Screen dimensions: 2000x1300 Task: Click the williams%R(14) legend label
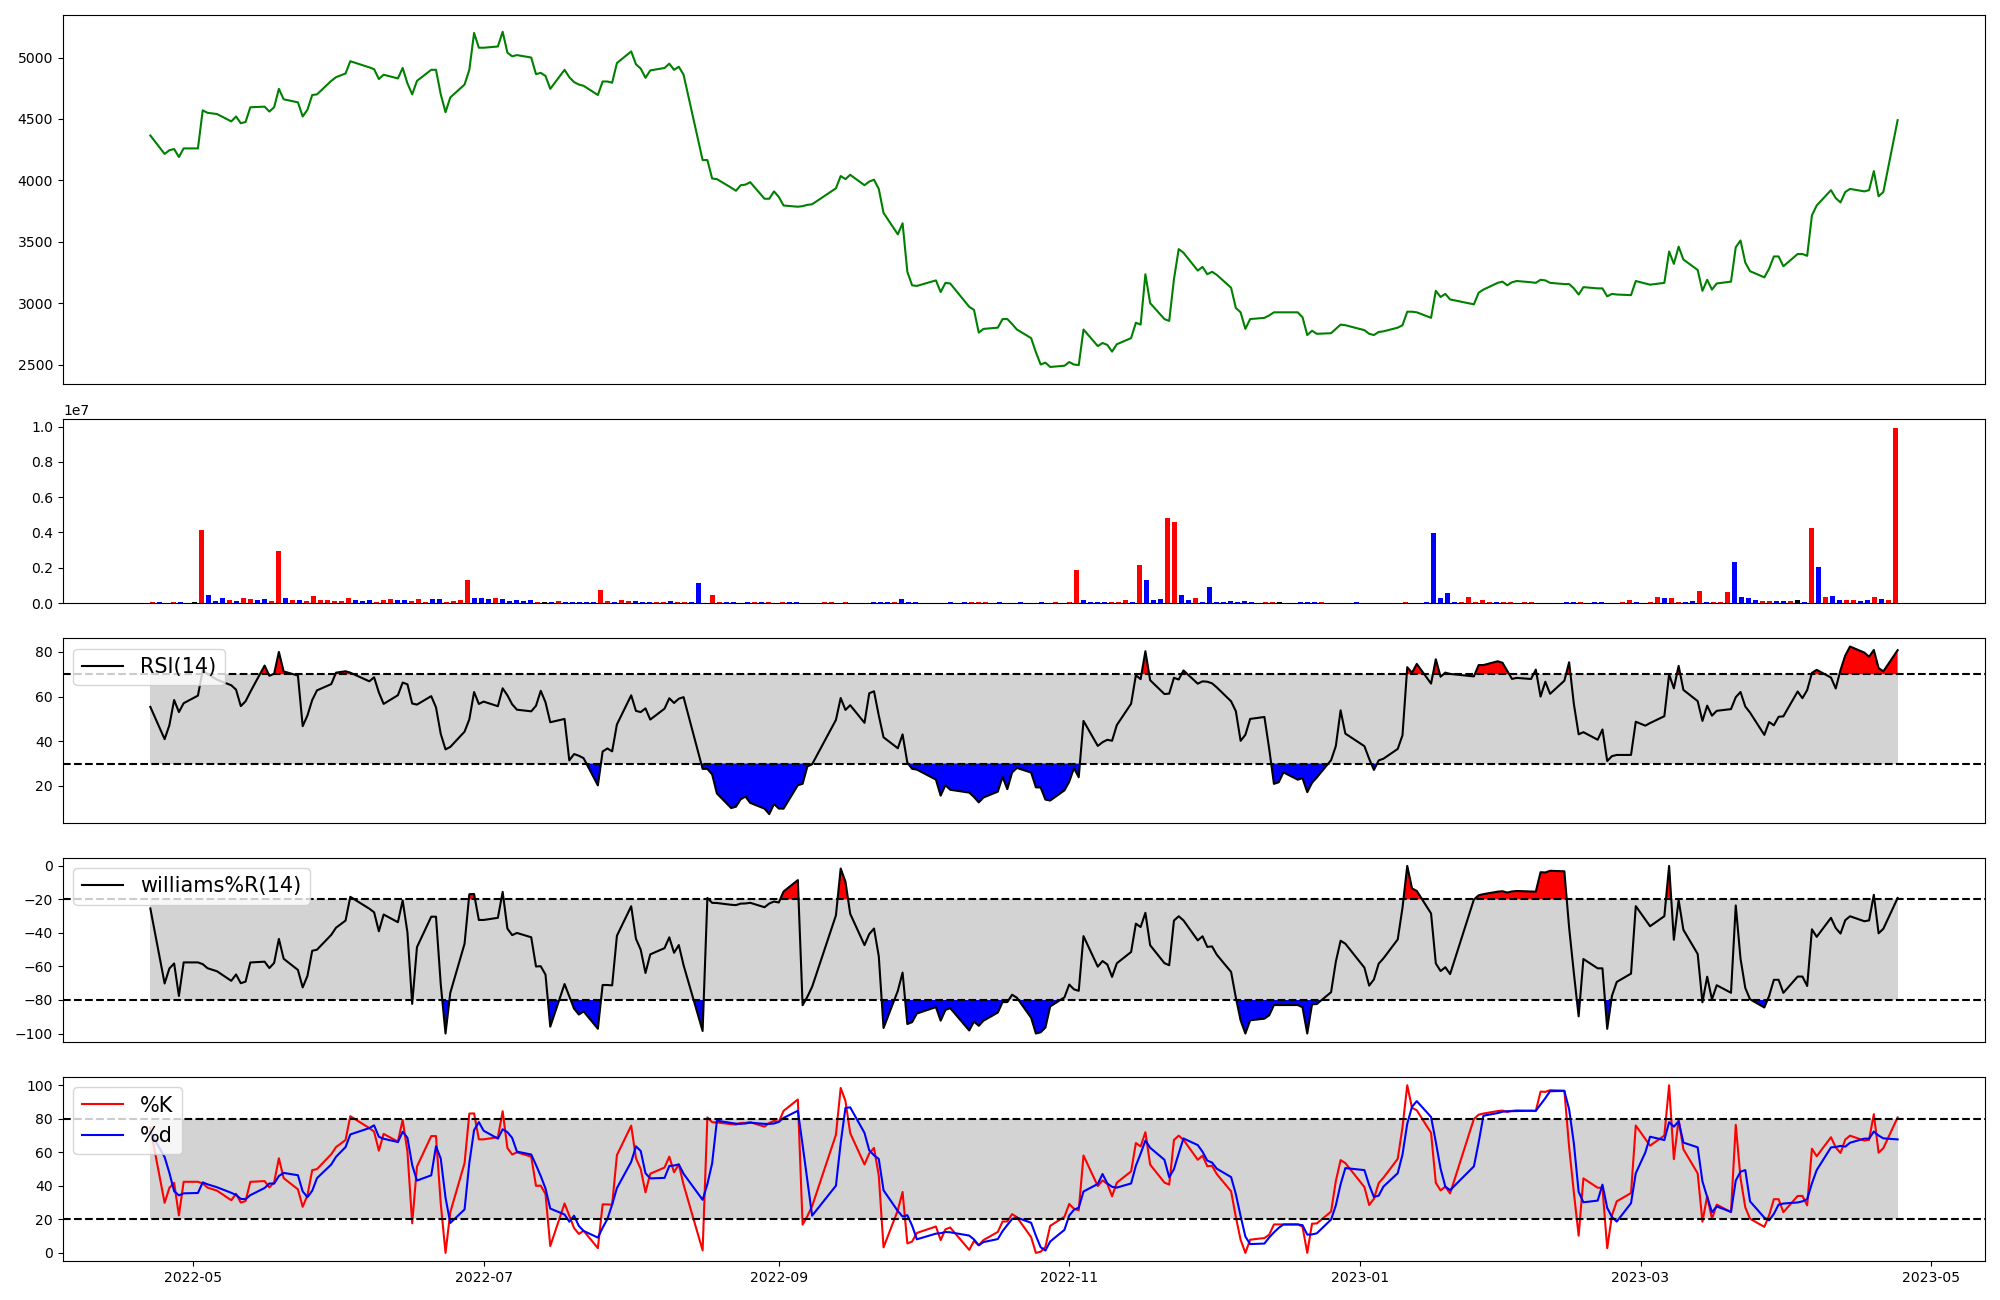tap(220, 885)
